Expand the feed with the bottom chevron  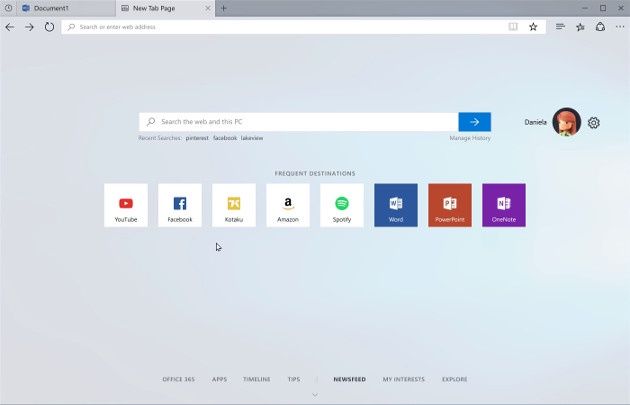tap(315, 395)
